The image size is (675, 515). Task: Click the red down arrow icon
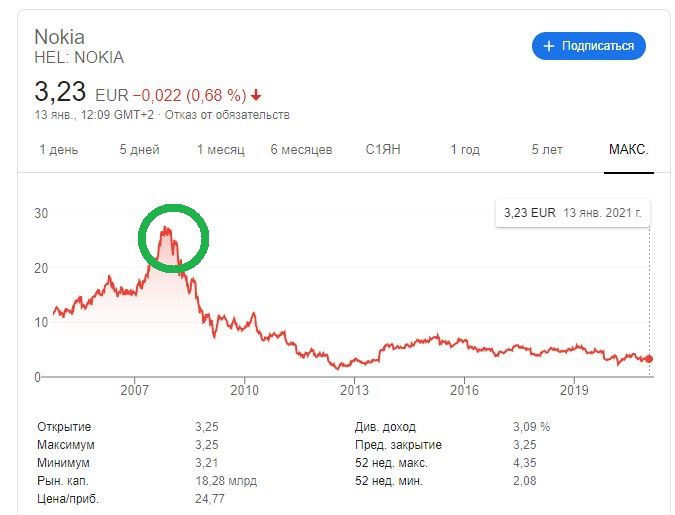256,96
